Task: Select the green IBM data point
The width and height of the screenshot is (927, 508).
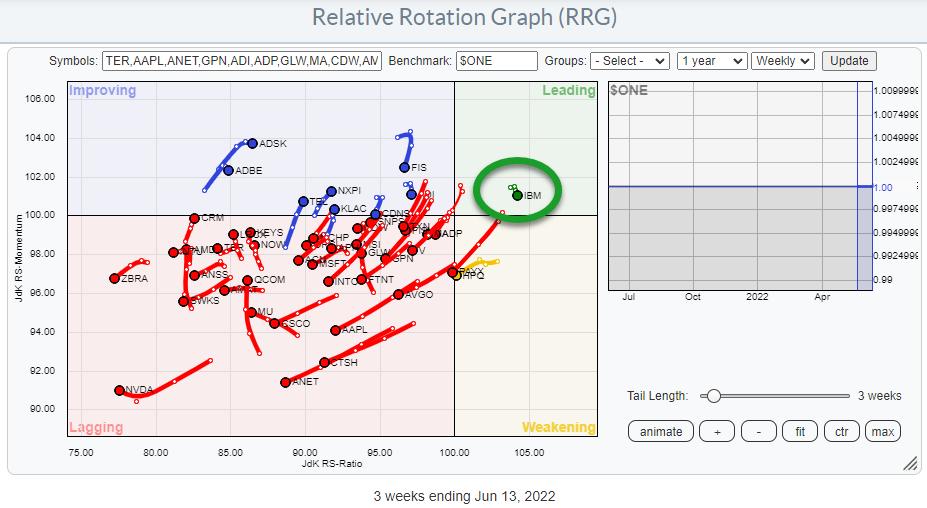Action: (517, 195)
